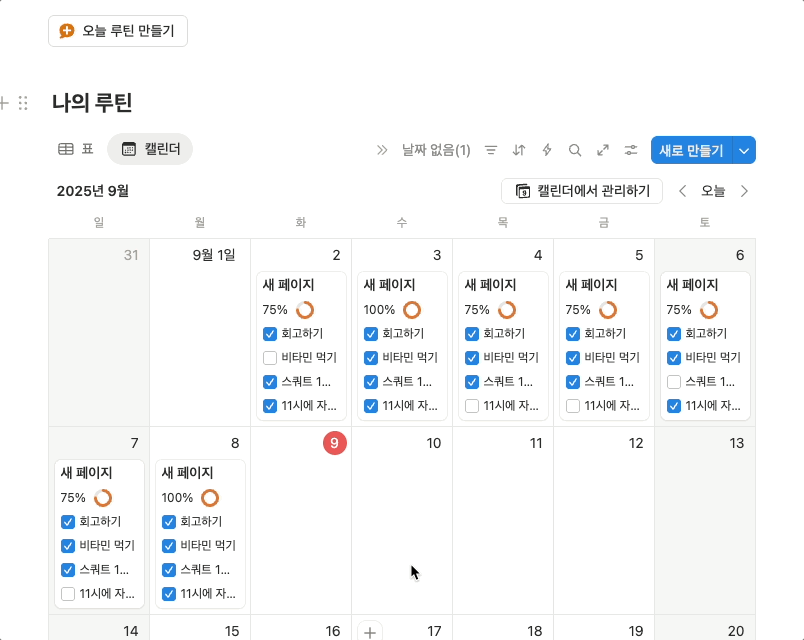Go to previous month with left chevron
Screen dimensions: 804x640
click(683, 191)
